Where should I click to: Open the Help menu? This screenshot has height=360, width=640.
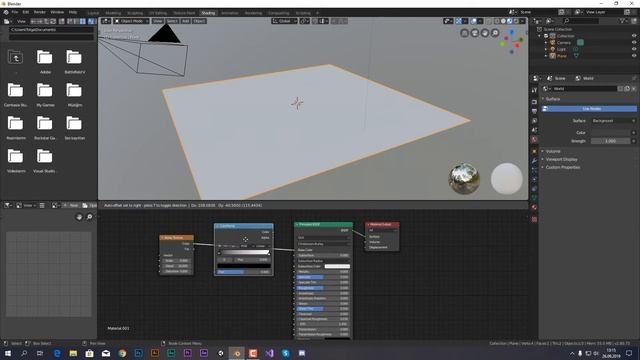pos(73,12)
